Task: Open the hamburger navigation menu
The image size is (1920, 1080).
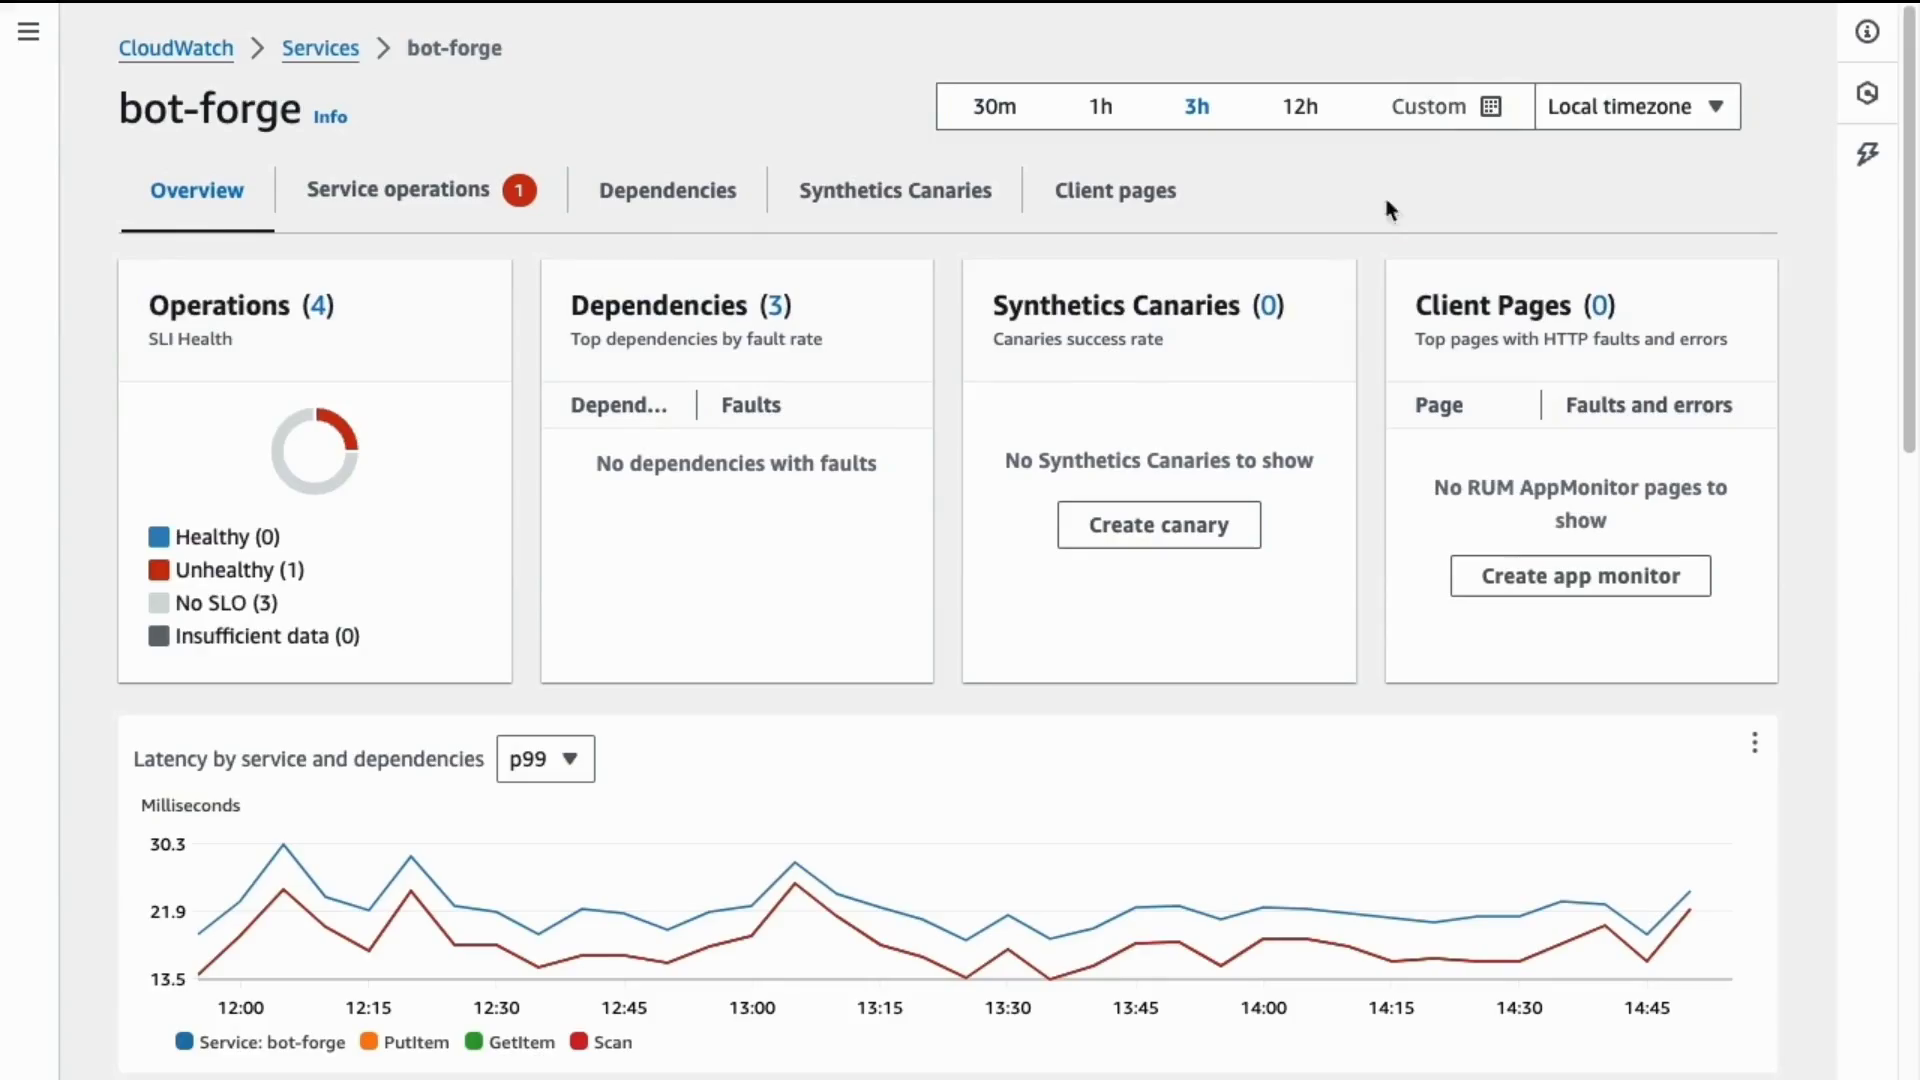Action: (x=28, y=32)
